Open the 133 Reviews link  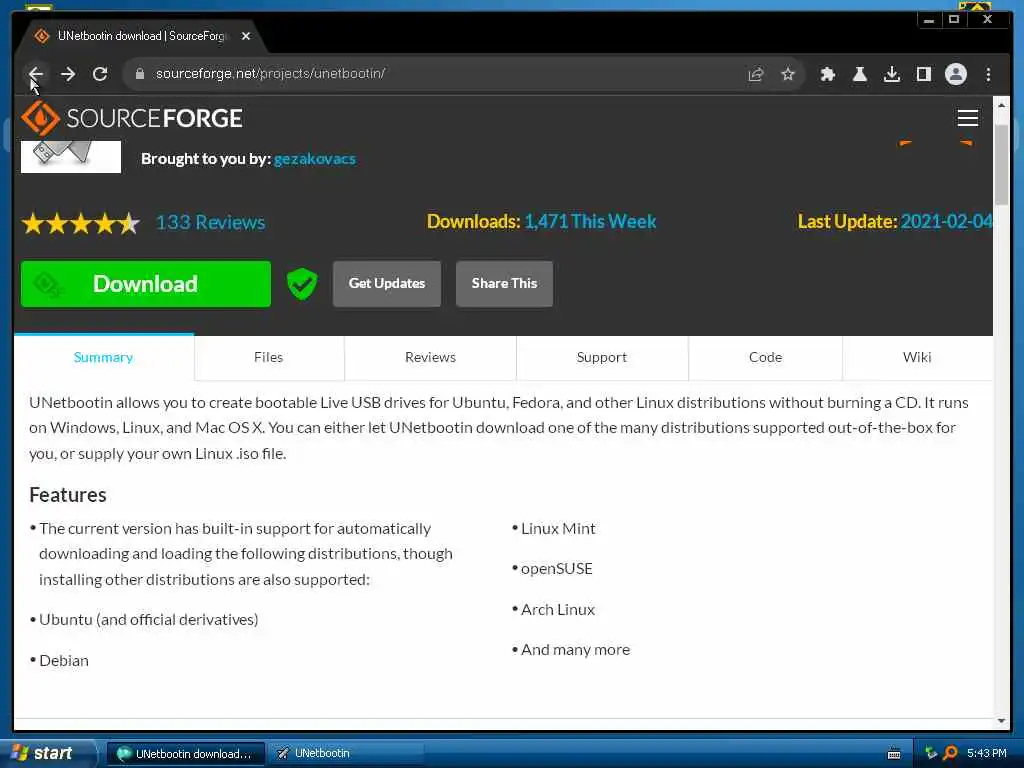coord(210,223)
